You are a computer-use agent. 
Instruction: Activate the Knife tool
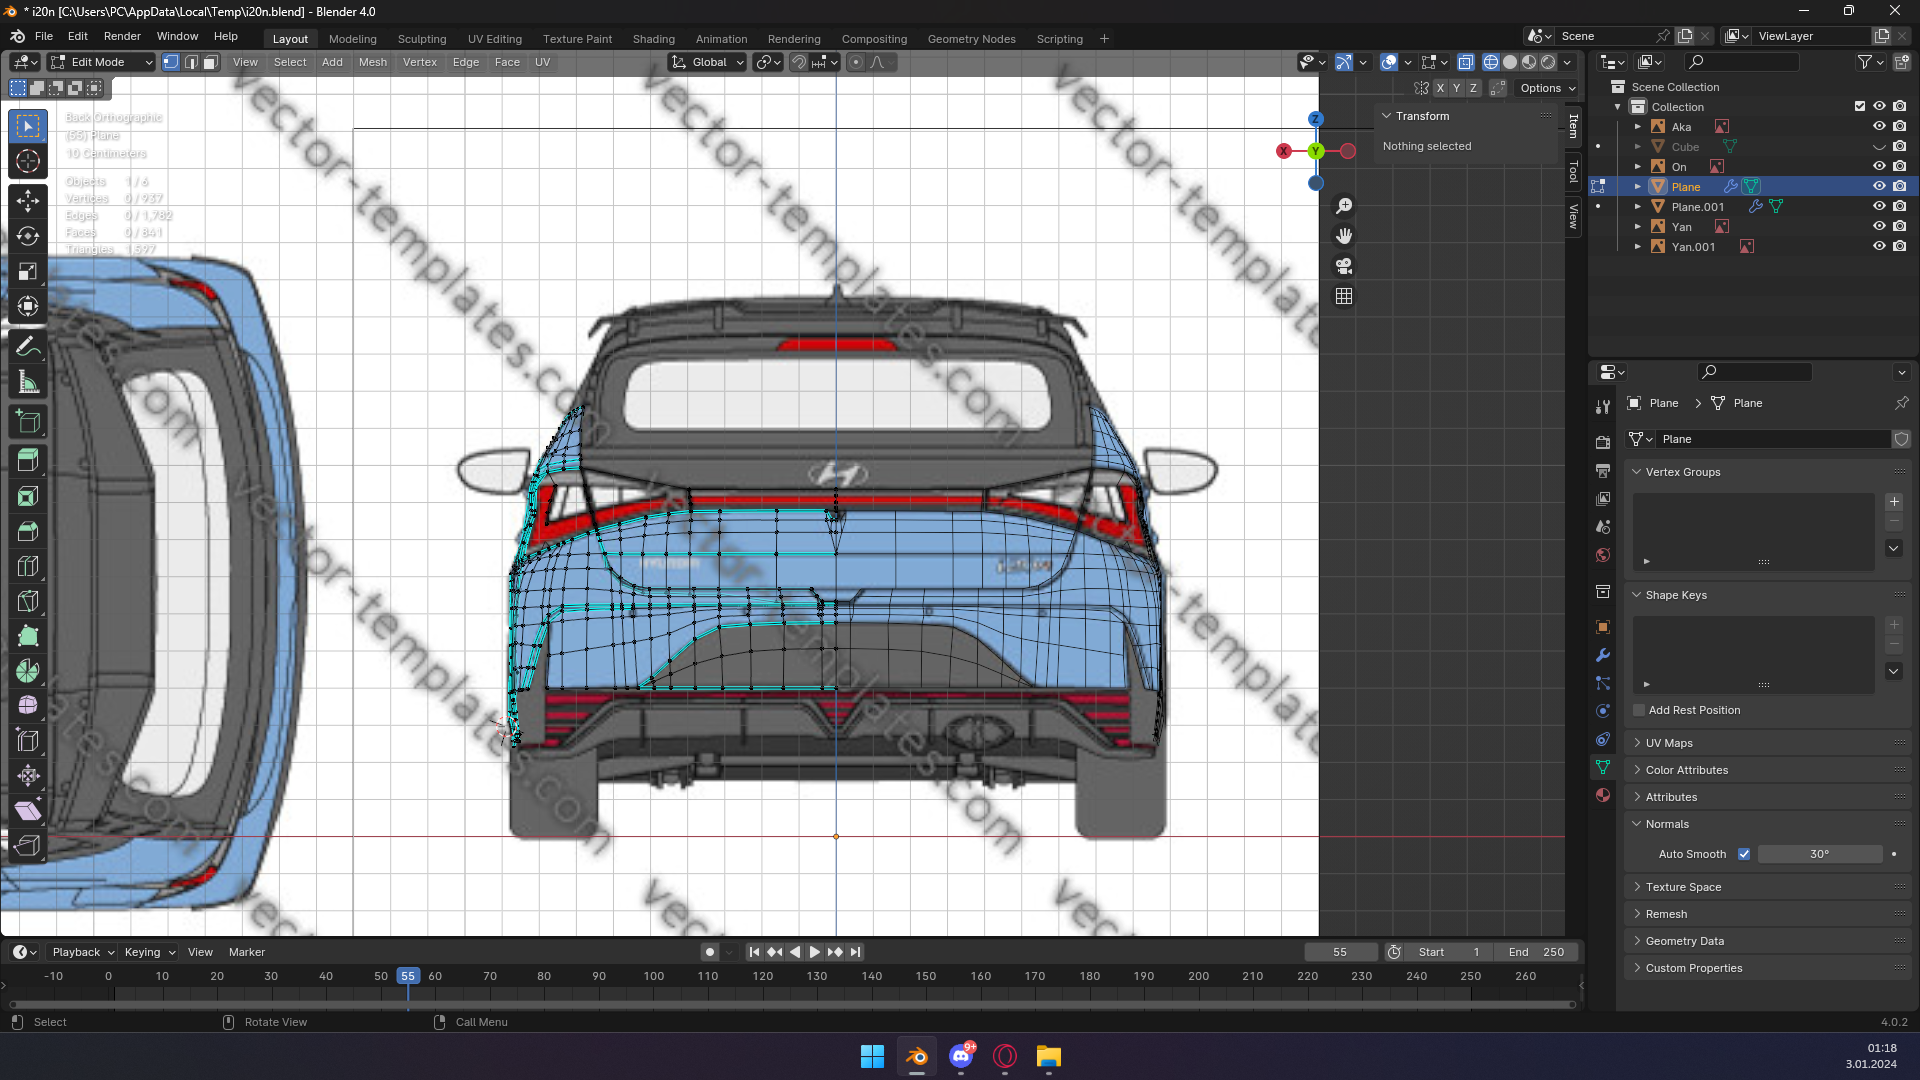pyautogui.click(x=28, y=601)
